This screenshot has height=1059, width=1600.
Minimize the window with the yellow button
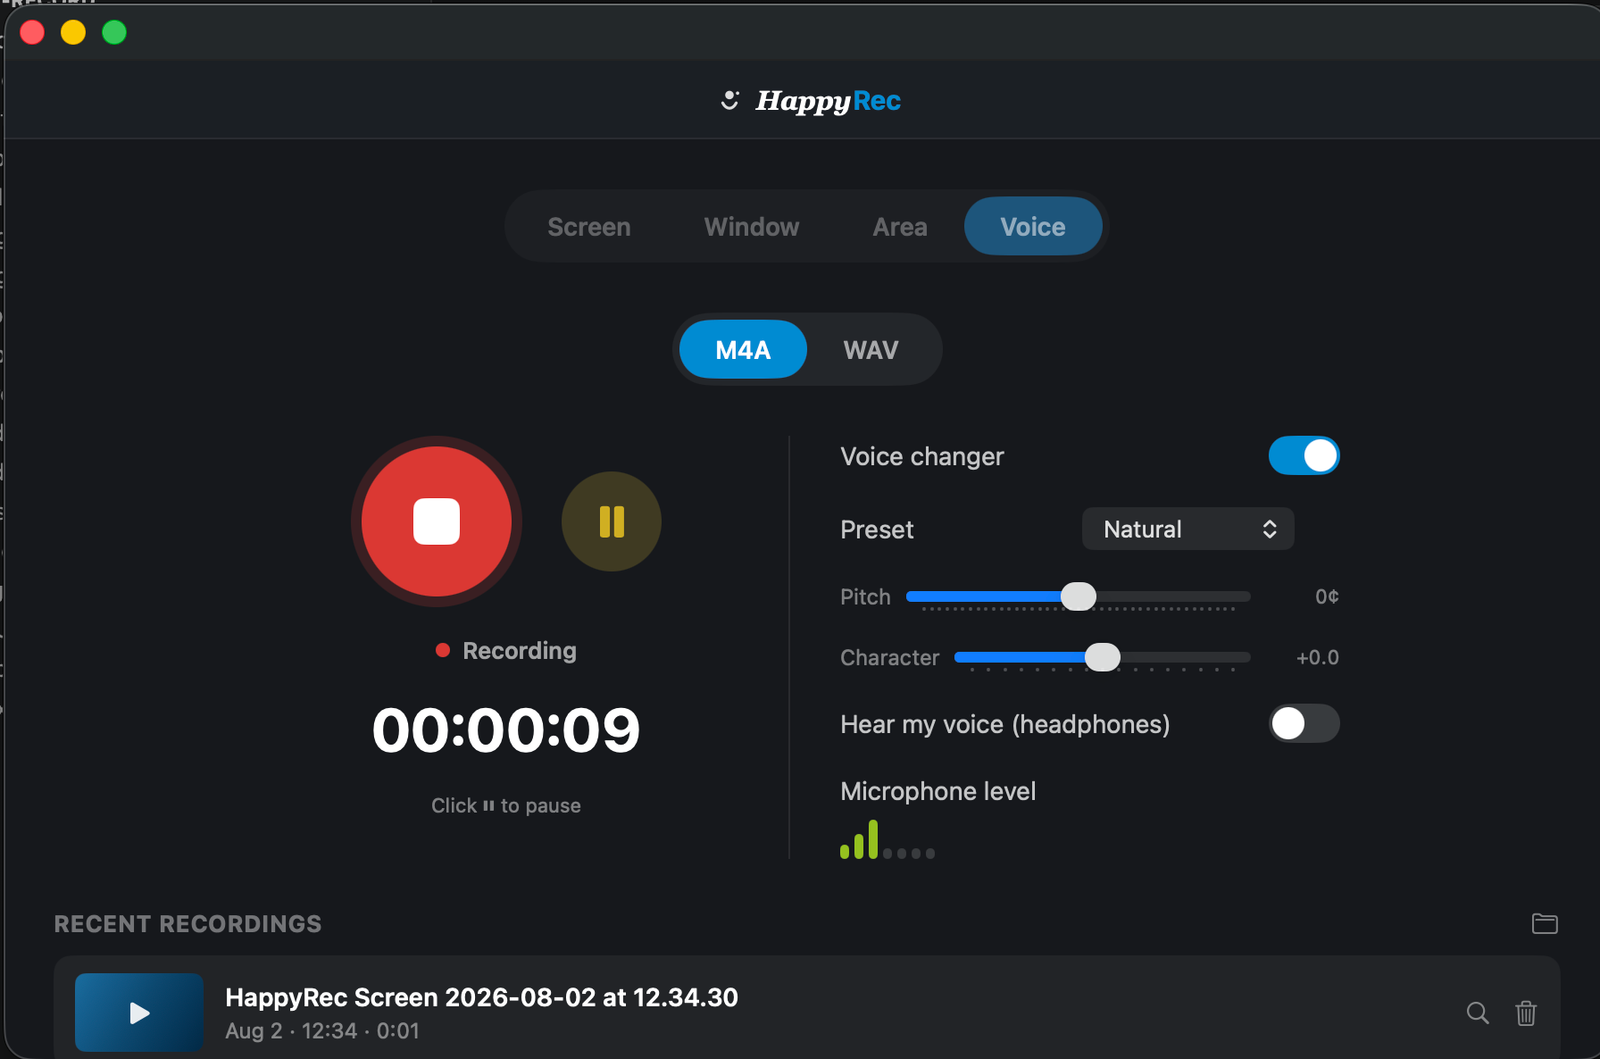[x=73, y=32]
